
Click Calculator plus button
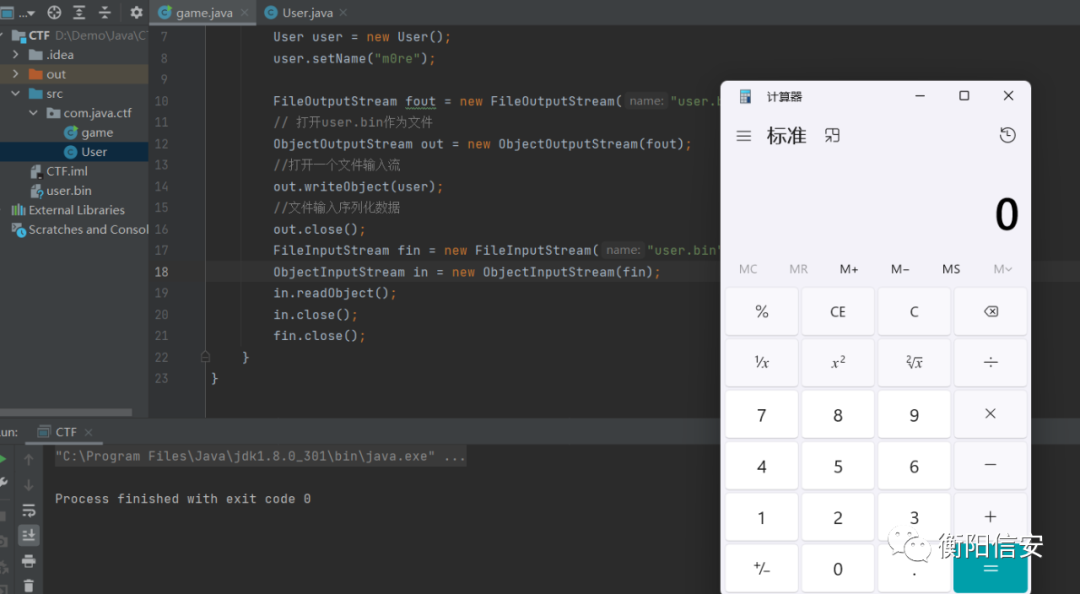pos(990,516)
